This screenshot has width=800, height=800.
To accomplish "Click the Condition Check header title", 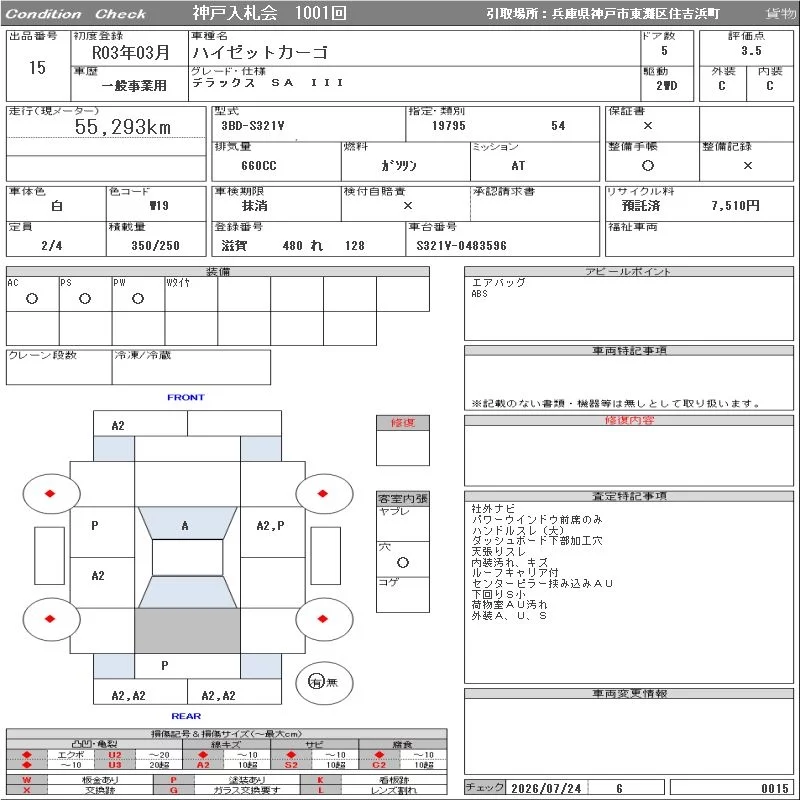I will (x=76, y=14).
